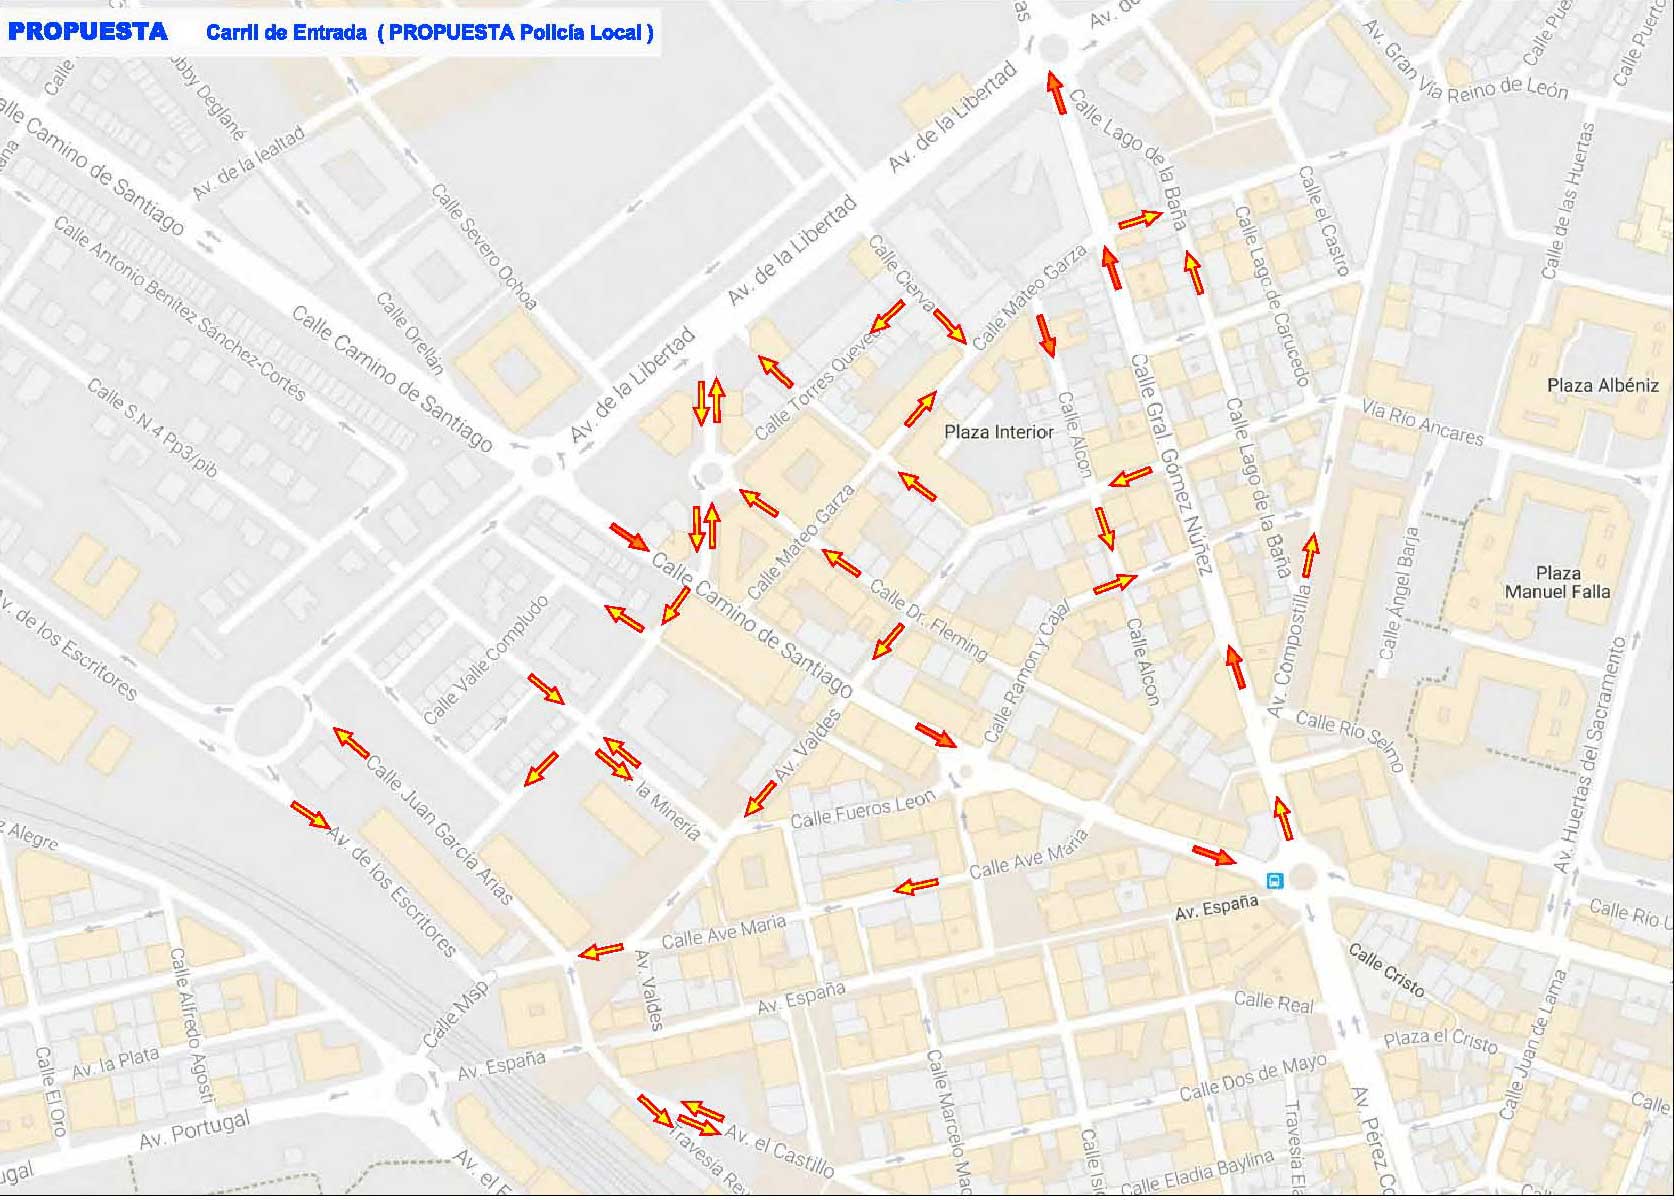Click the 'Calle Fueros Leon' street label
This screenshot has width=1676, height=1200.
864,809
